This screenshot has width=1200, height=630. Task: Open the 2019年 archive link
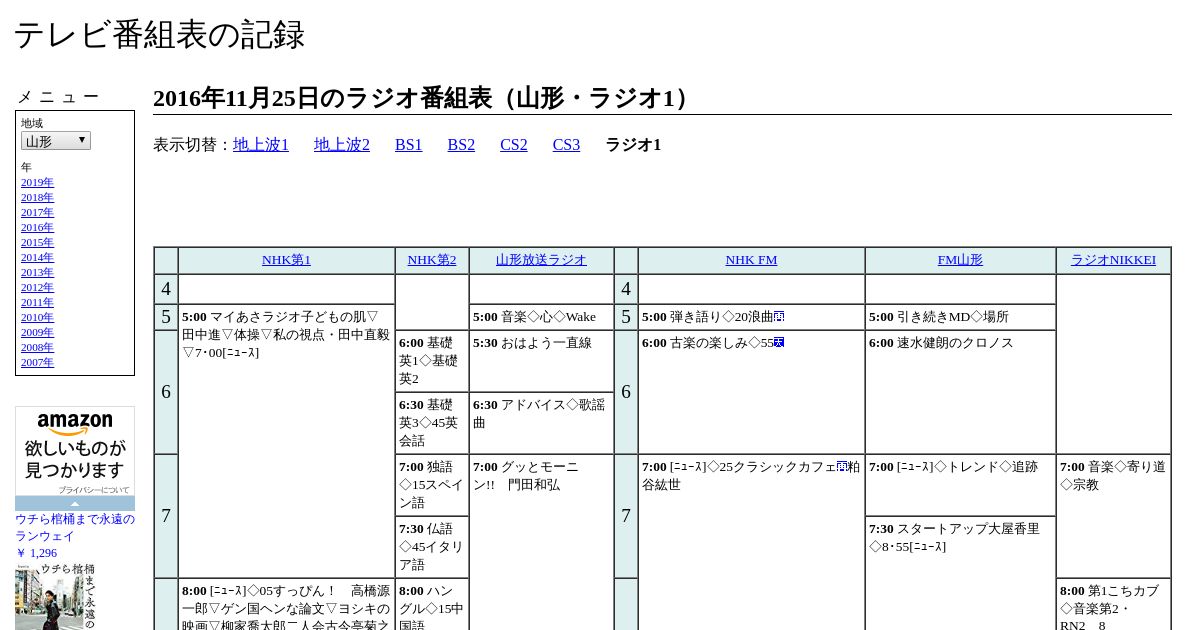pos(37,183)
